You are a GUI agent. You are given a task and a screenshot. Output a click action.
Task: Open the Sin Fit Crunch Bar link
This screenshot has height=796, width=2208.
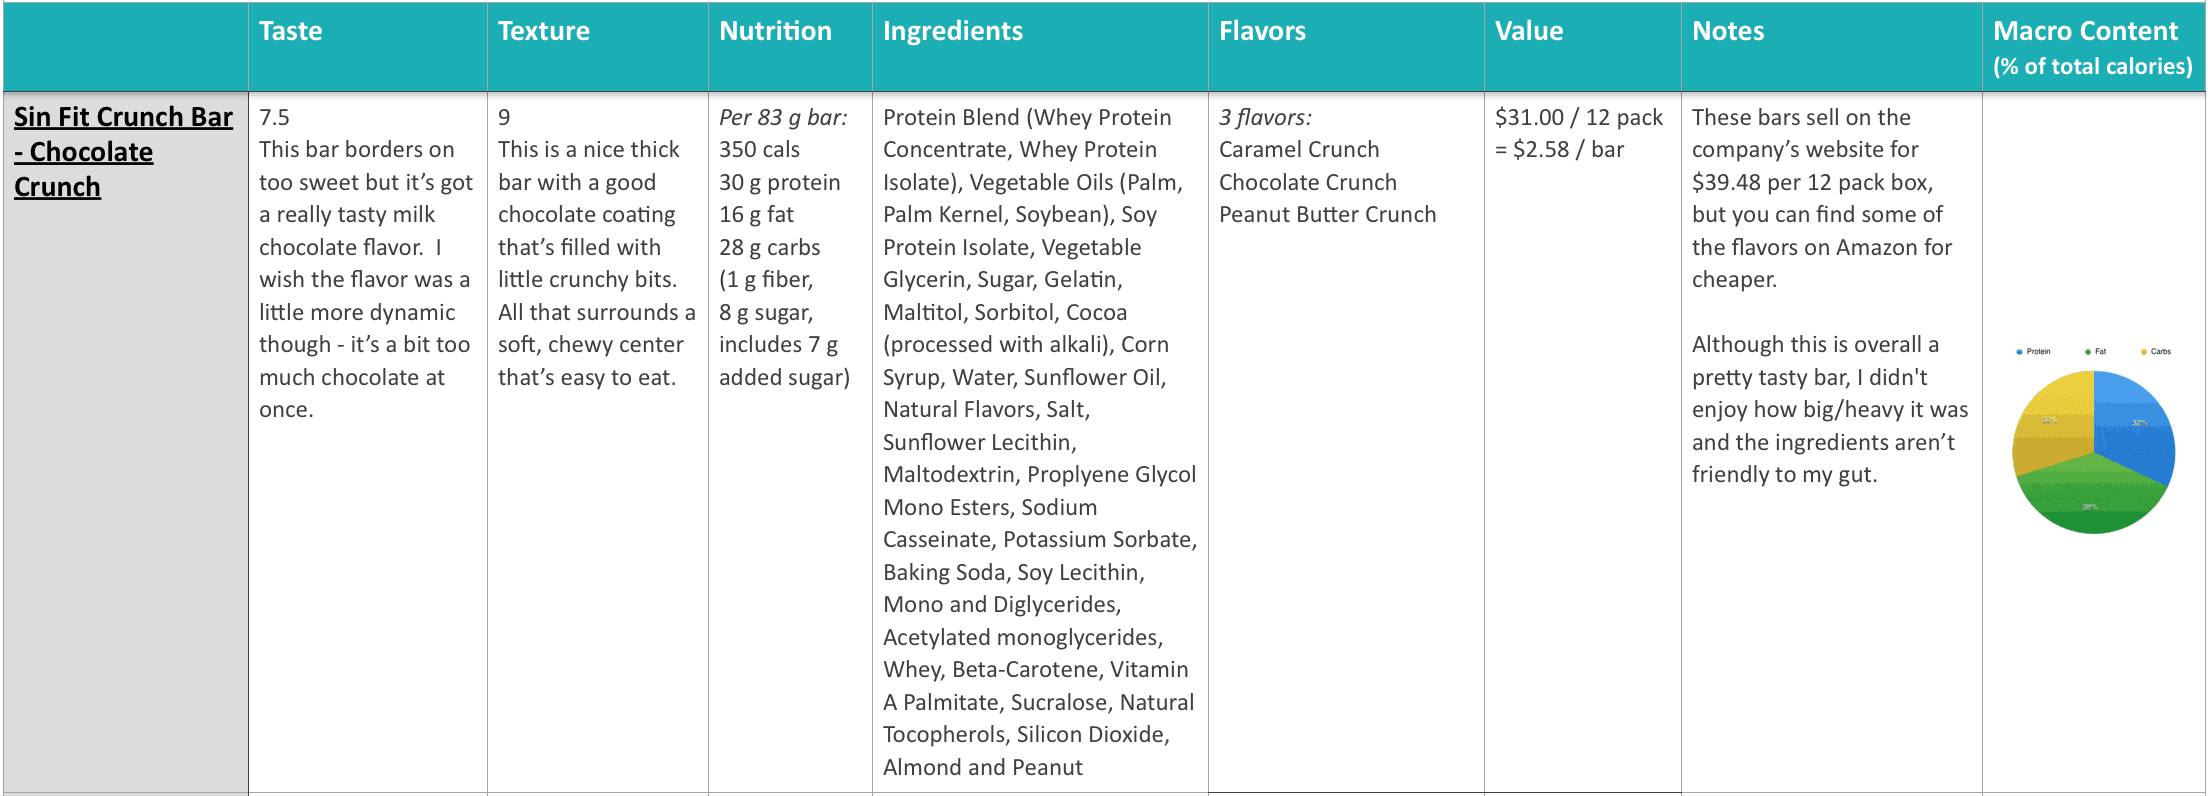pos(123,152)
